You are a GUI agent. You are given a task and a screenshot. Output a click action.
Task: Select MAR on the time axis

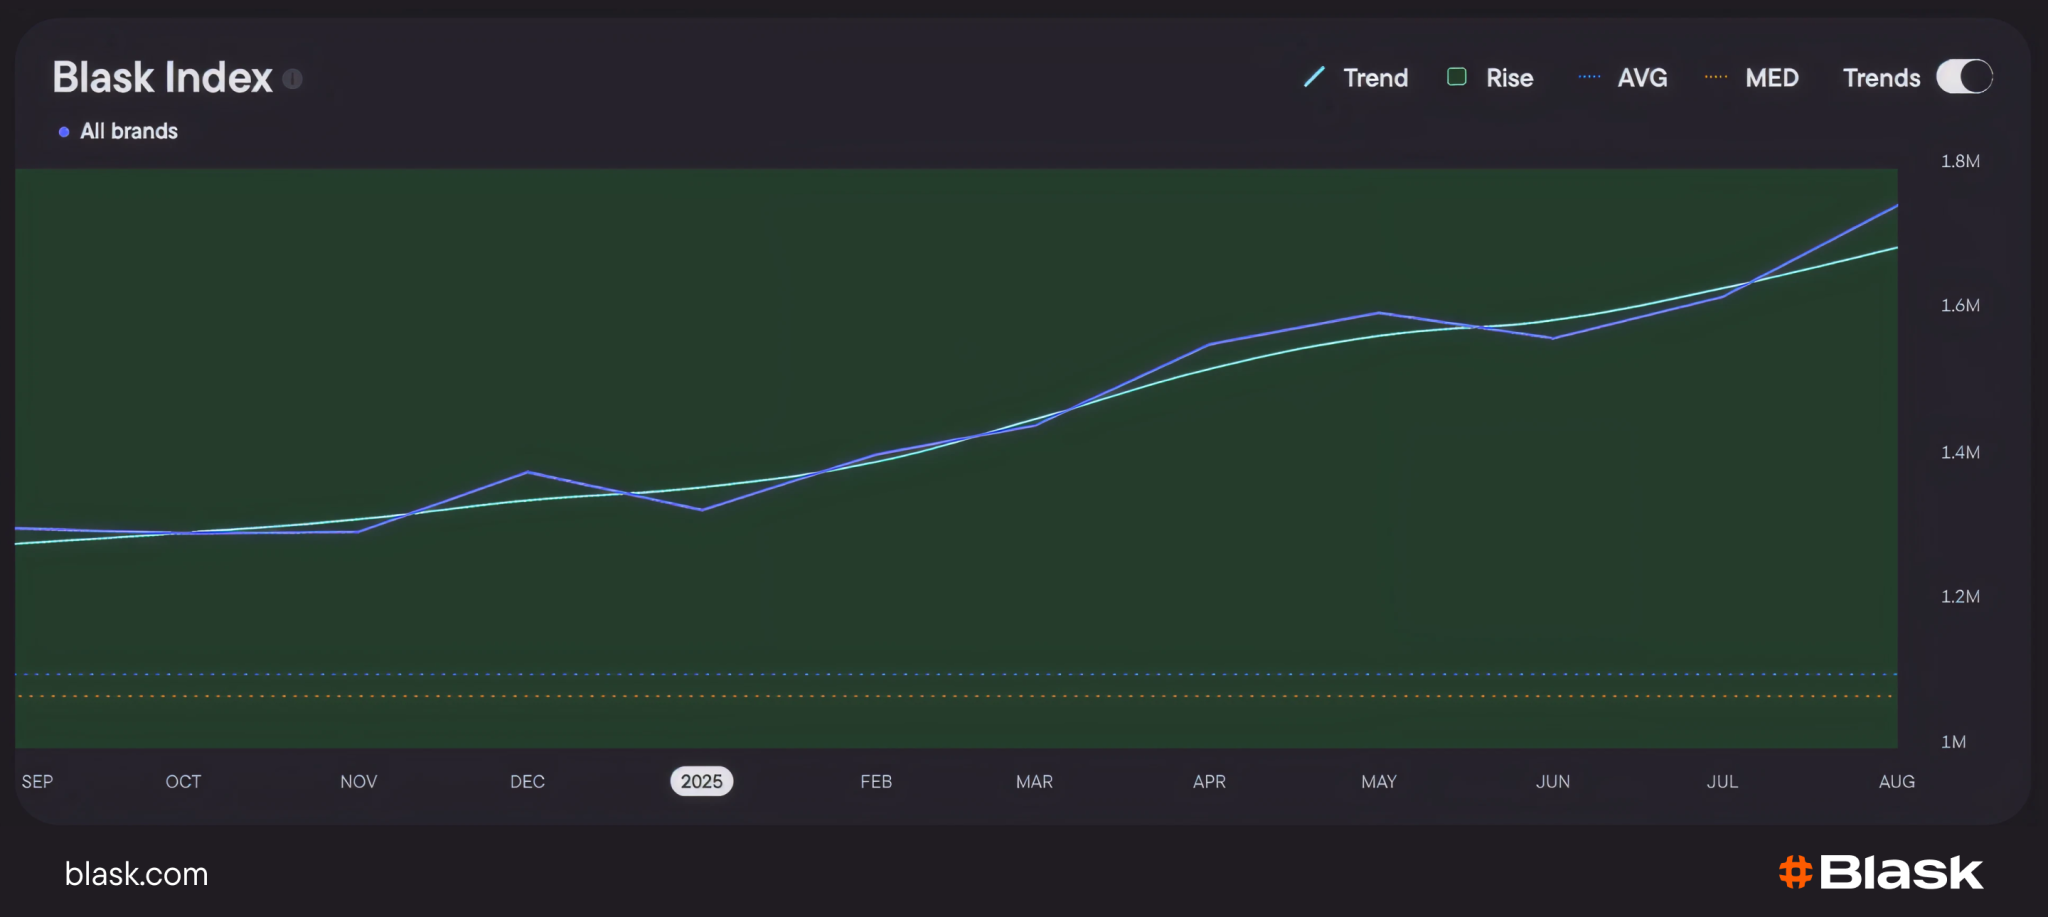[x=1034, y=781]
